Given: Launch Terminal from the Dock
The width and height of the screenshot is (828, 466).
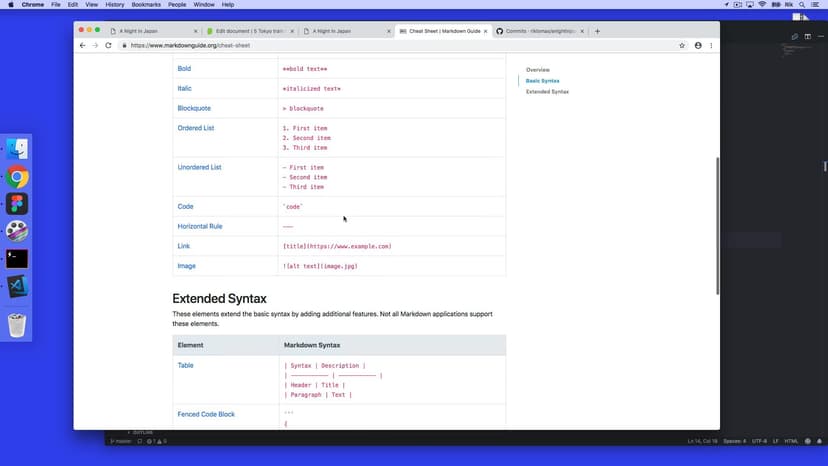Looking at the screenshot, I should coord(17,258).
